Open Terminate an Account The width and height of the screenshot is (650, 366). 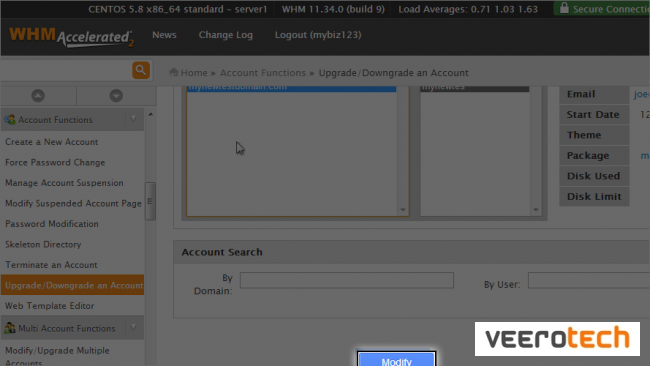pos(51,265)
